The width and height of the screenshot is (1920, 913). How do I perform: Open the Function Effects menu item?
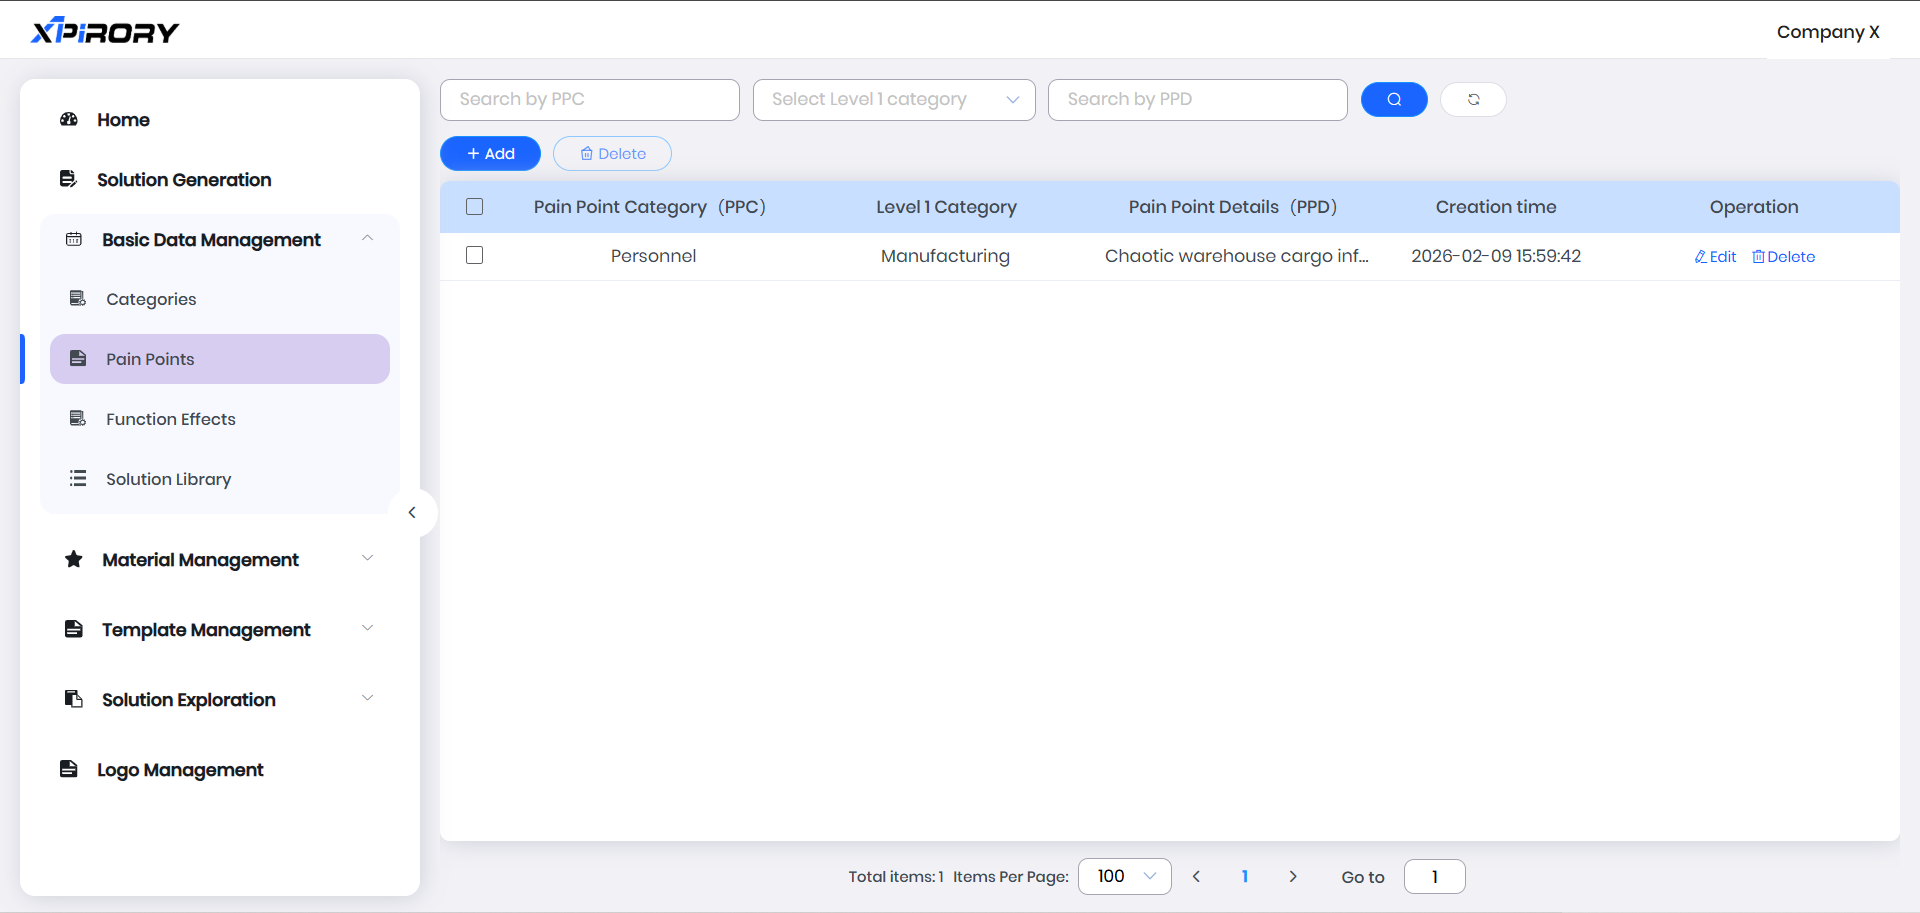coord(170,419)
